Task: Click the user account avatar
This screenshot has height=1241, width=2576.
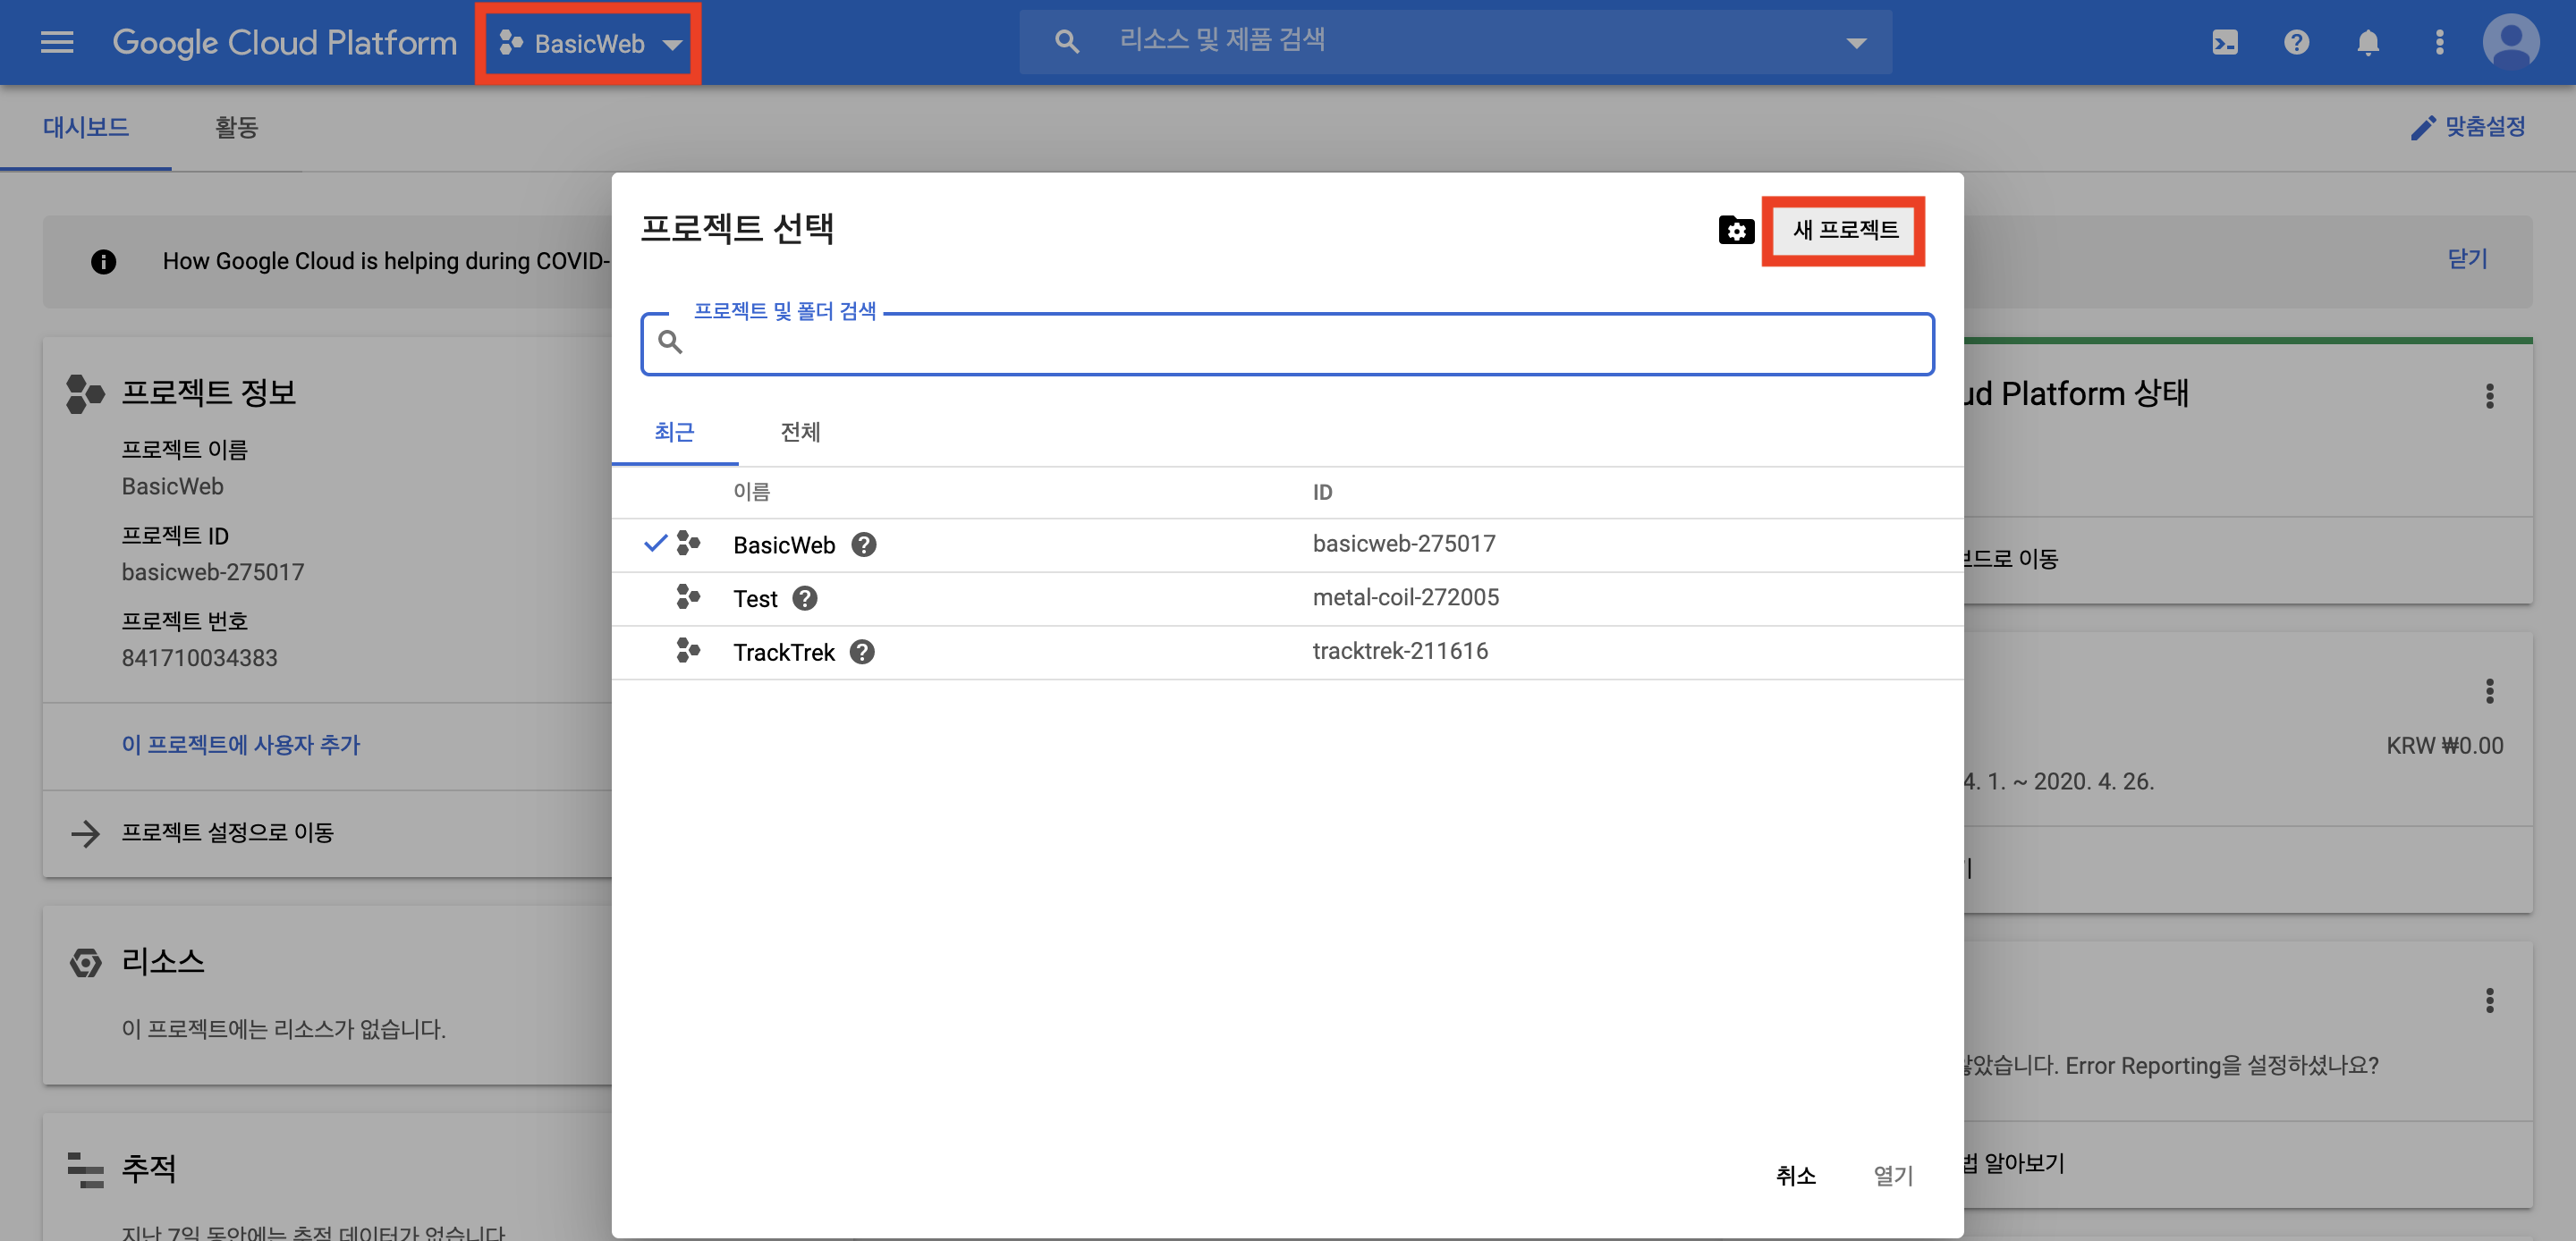Action: 2510,42
